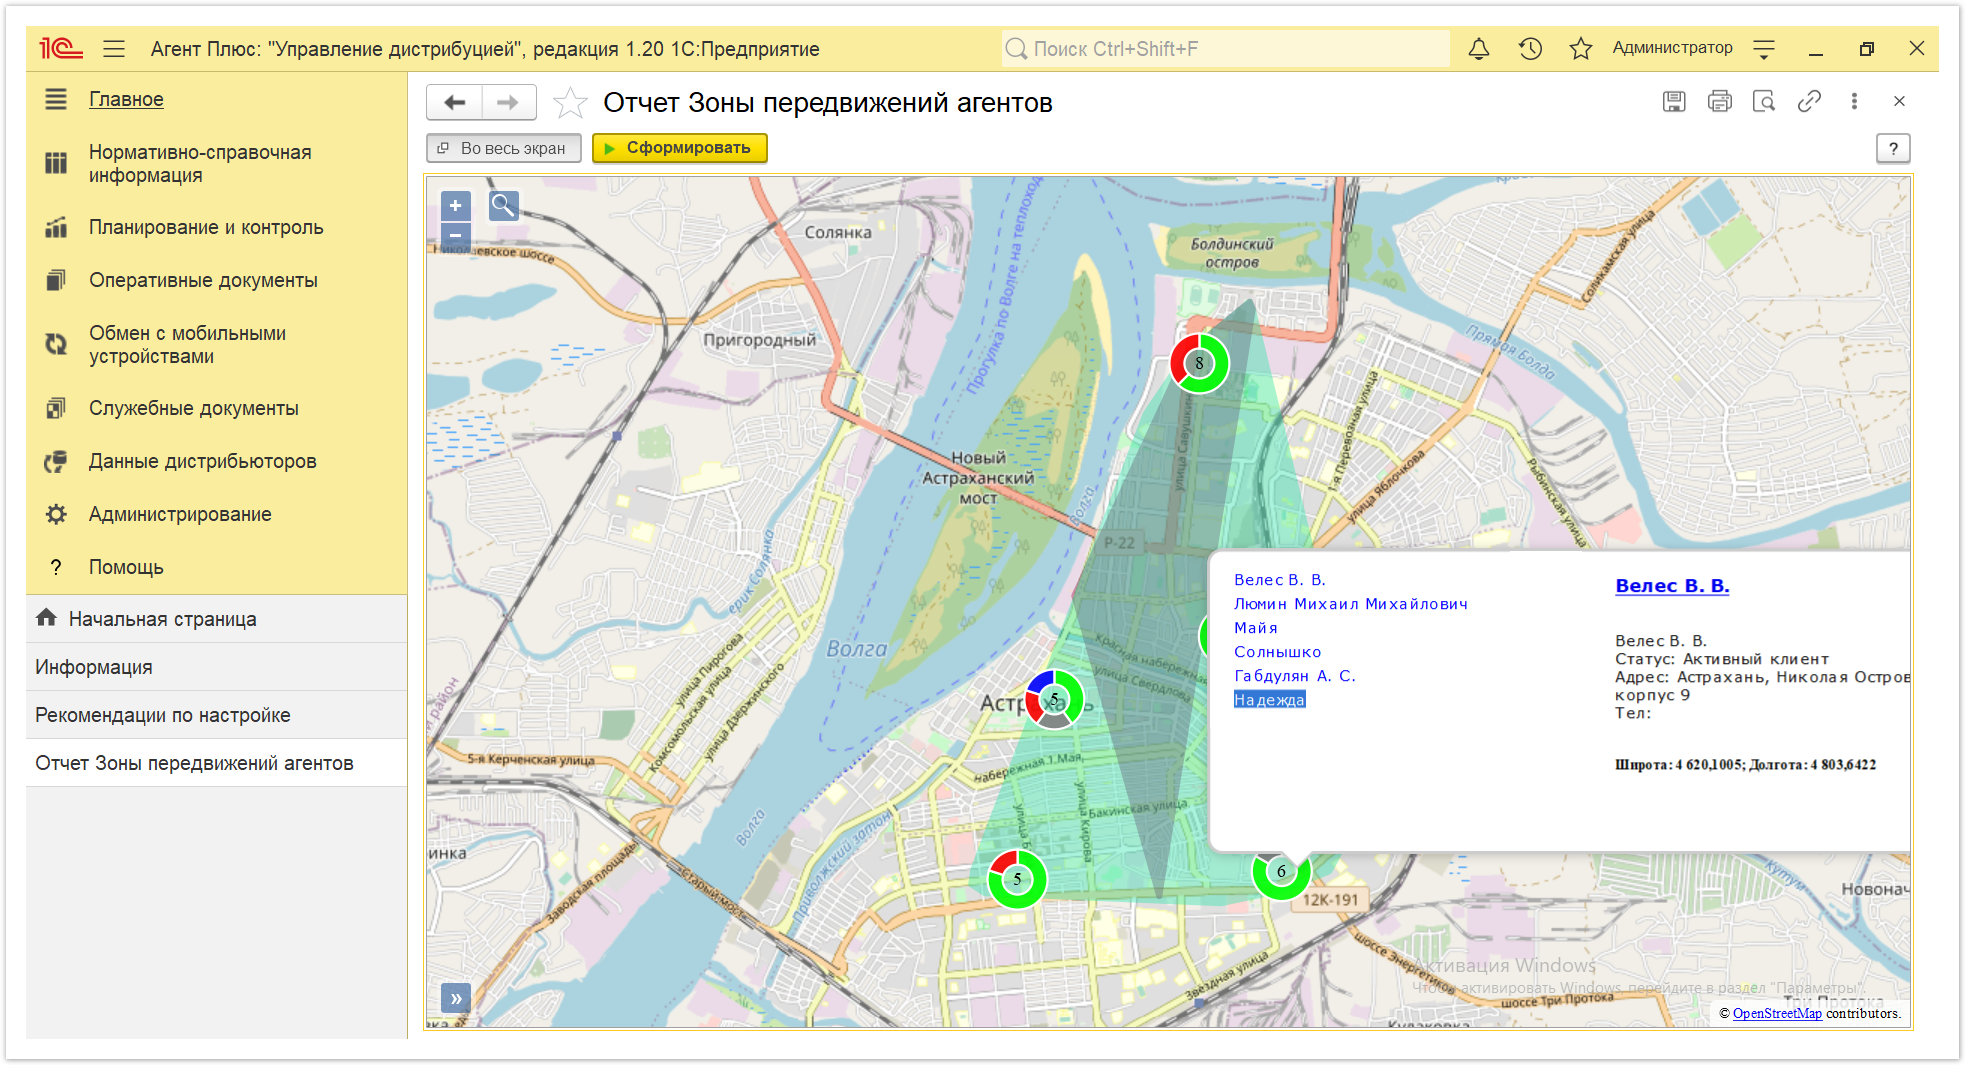The width and height of the screenshot is (1965, 1065).
Task: Click the Сформировать button
Action: tap(680, 148)
